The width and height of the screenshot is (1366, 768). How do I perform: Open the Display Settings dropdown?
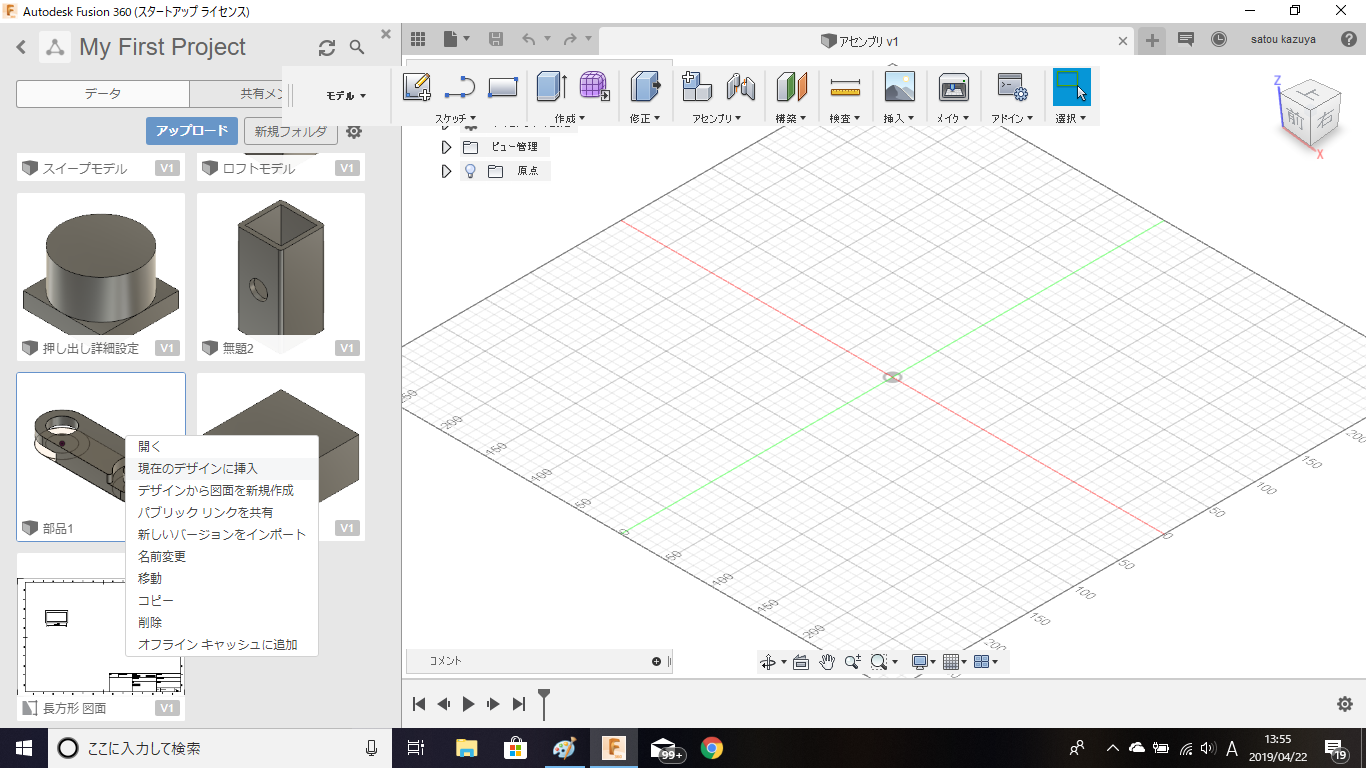924,661
